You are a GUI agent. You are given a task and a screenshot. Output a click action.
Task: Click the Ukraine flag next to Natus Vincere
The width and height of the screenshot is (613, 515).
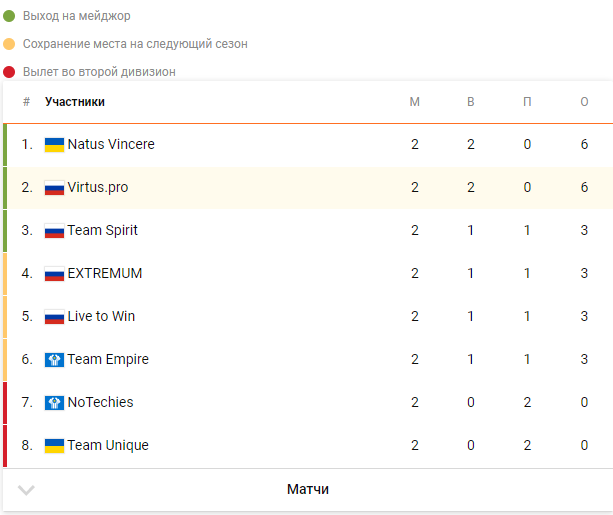pos(54,145)
